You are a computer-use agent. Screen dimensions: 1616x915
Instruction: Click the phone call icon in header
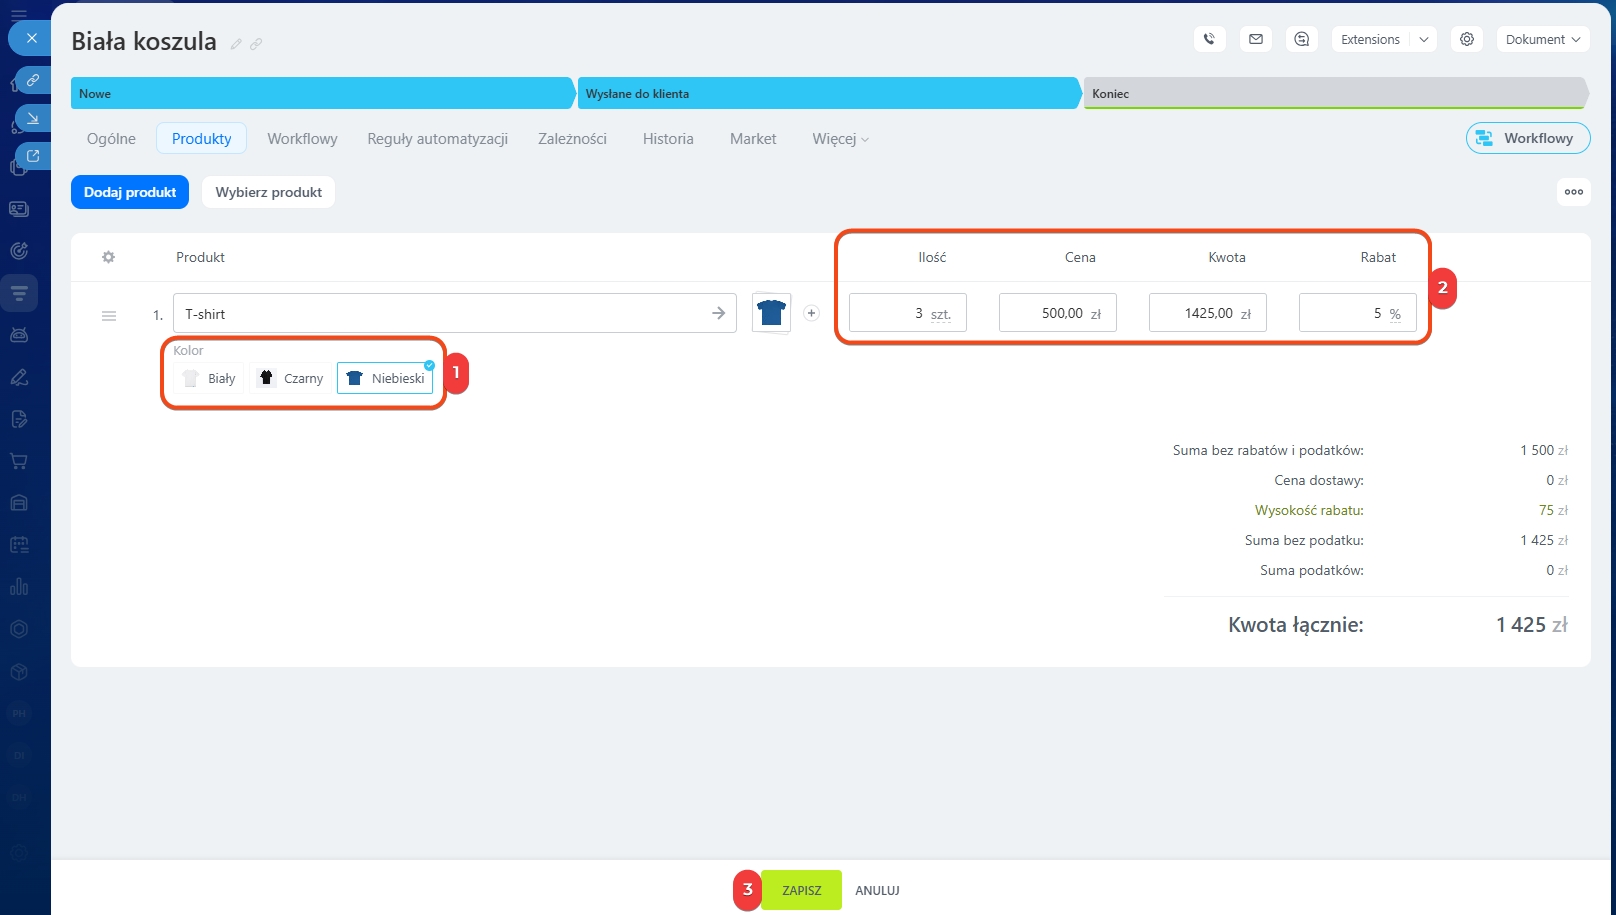tap(1209, 39)
